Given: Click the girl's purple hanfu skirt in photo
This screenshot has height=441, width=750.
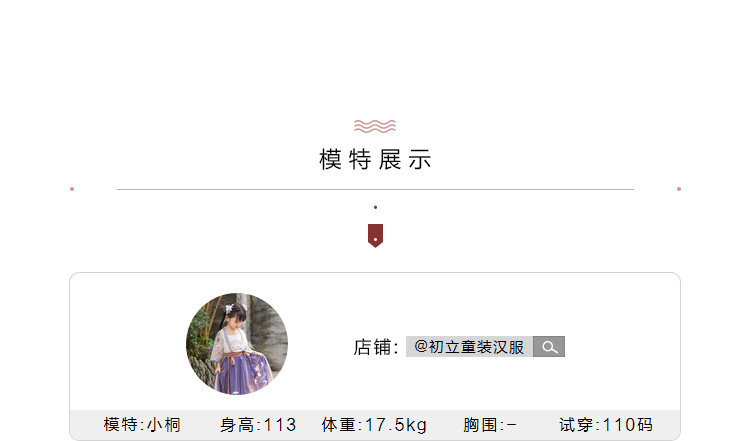Looking at the screenshot, I should coord(242,373).
